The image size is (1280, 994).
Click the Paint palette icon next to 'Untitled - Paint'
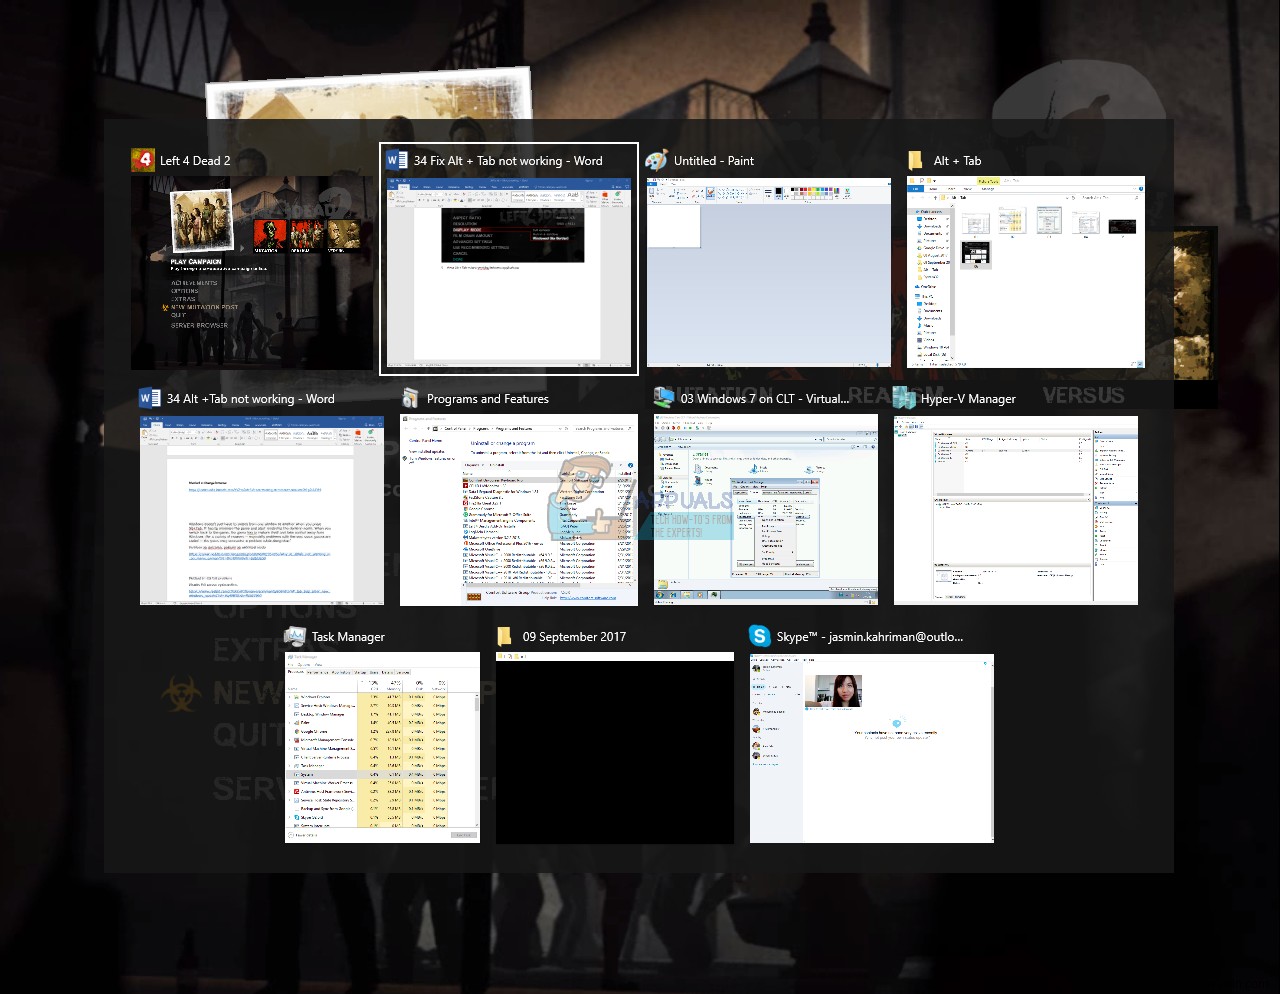point(656,160)
